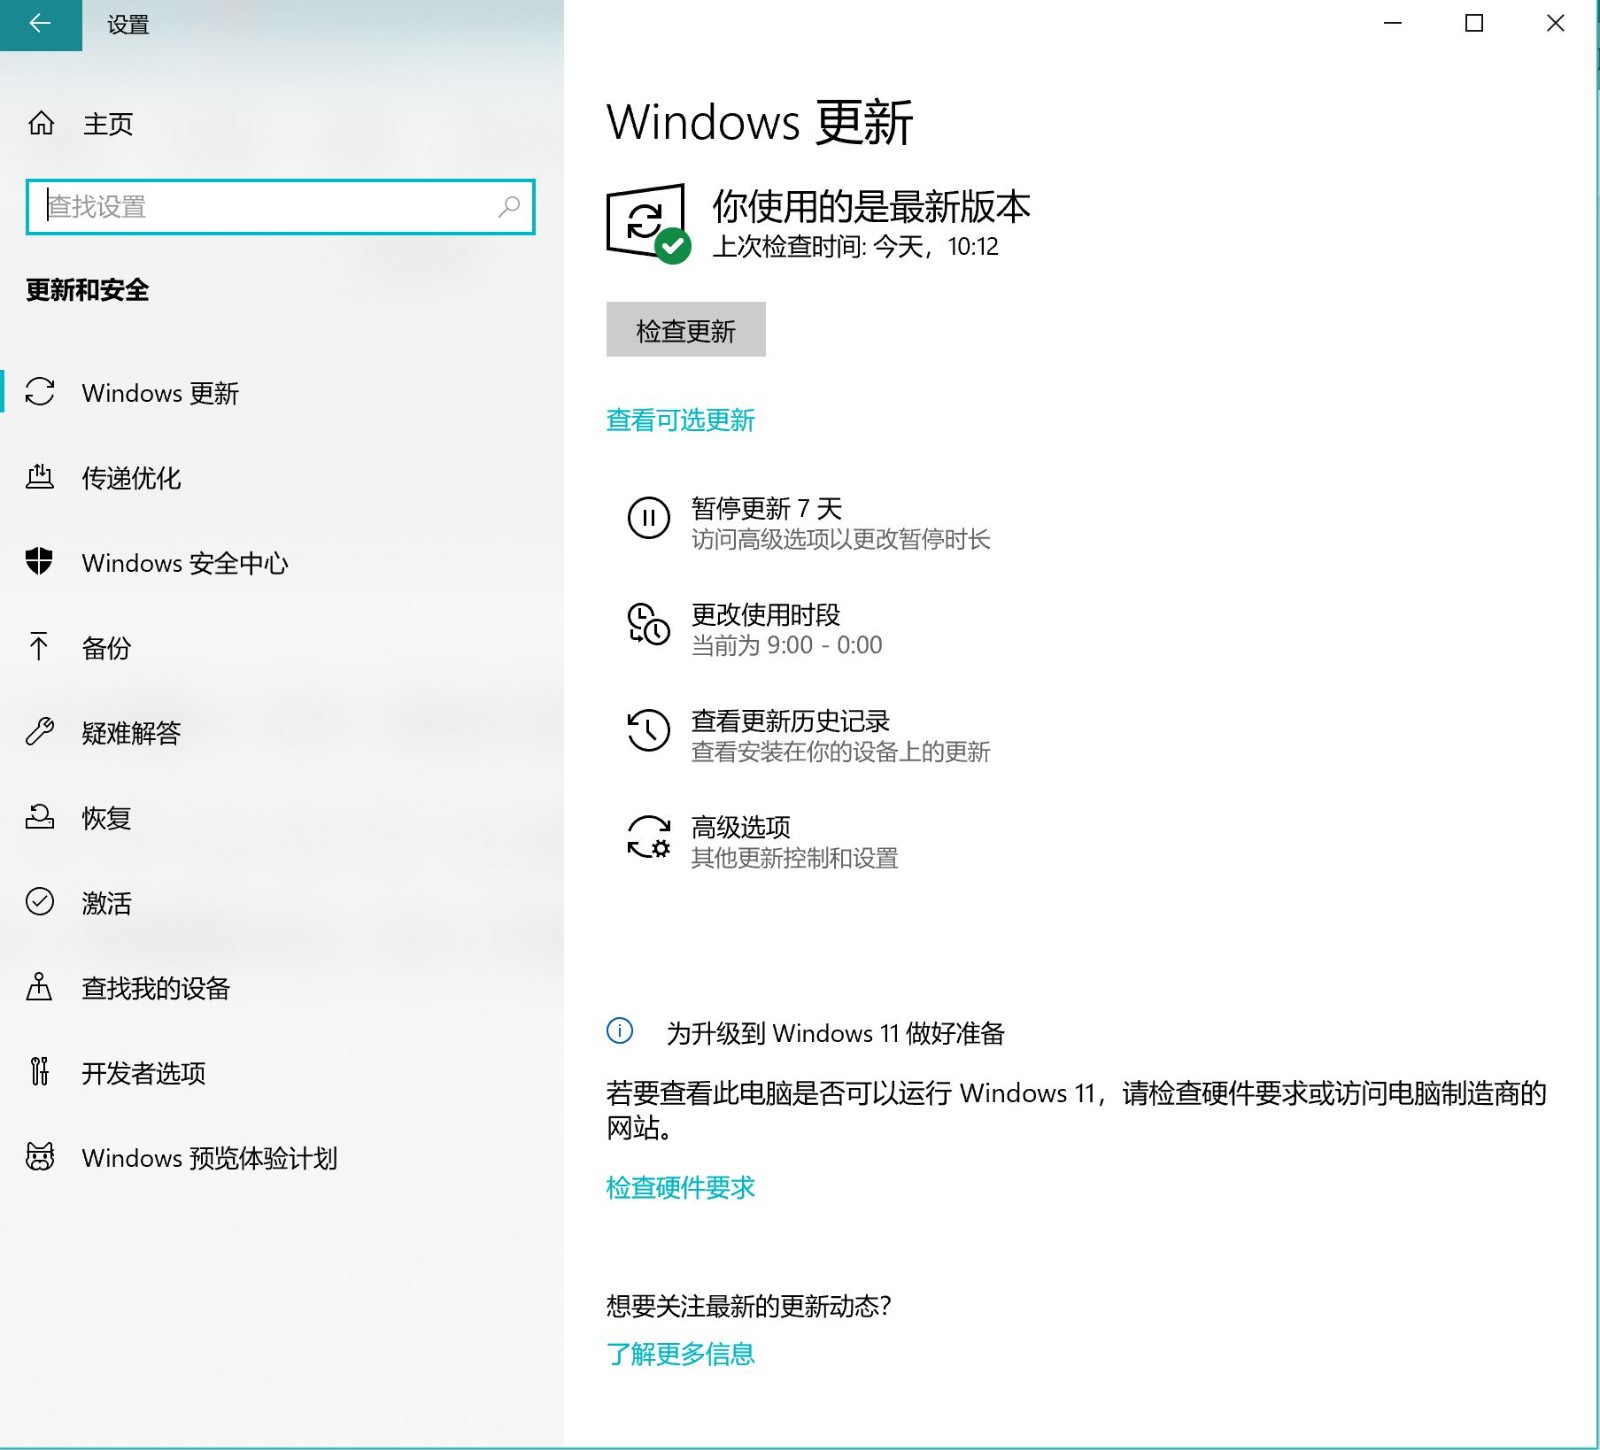This screenshot has height=1450, width=1600.
Task: Click the shield icon for Windows 安全中心
Action: click(x=40, y=562)
